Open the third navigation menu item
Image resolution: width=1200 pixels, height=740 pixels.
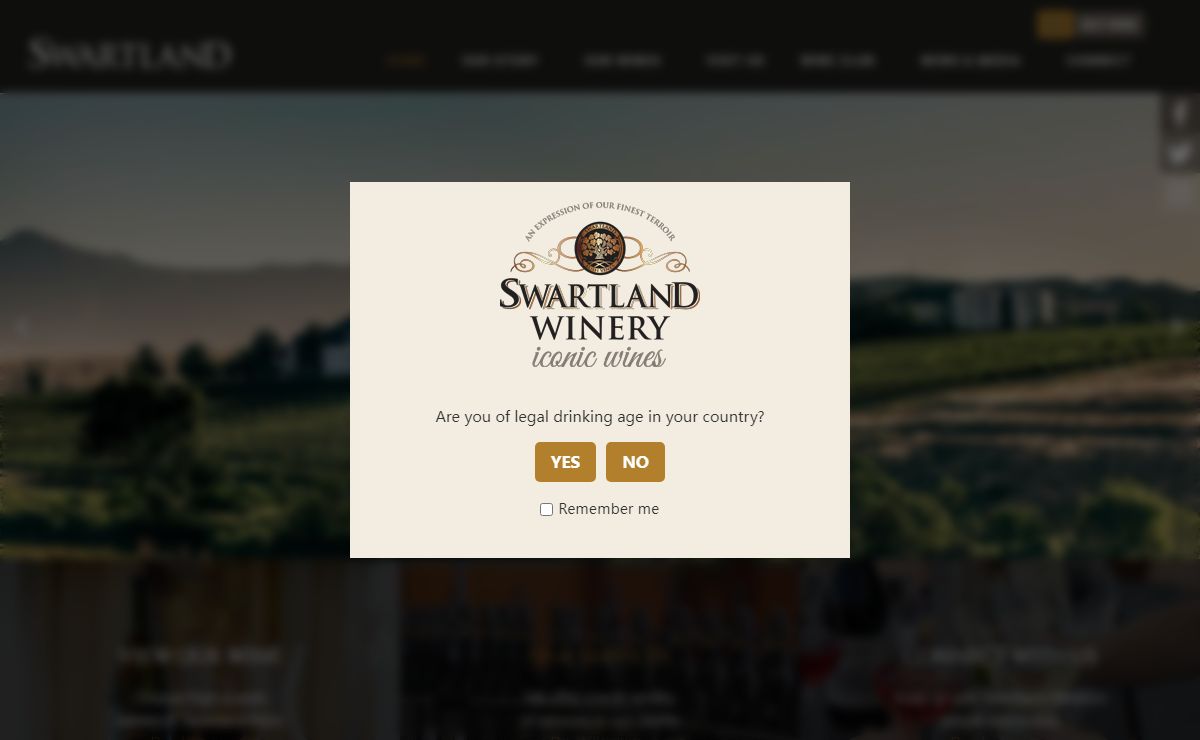coord(622,60)
